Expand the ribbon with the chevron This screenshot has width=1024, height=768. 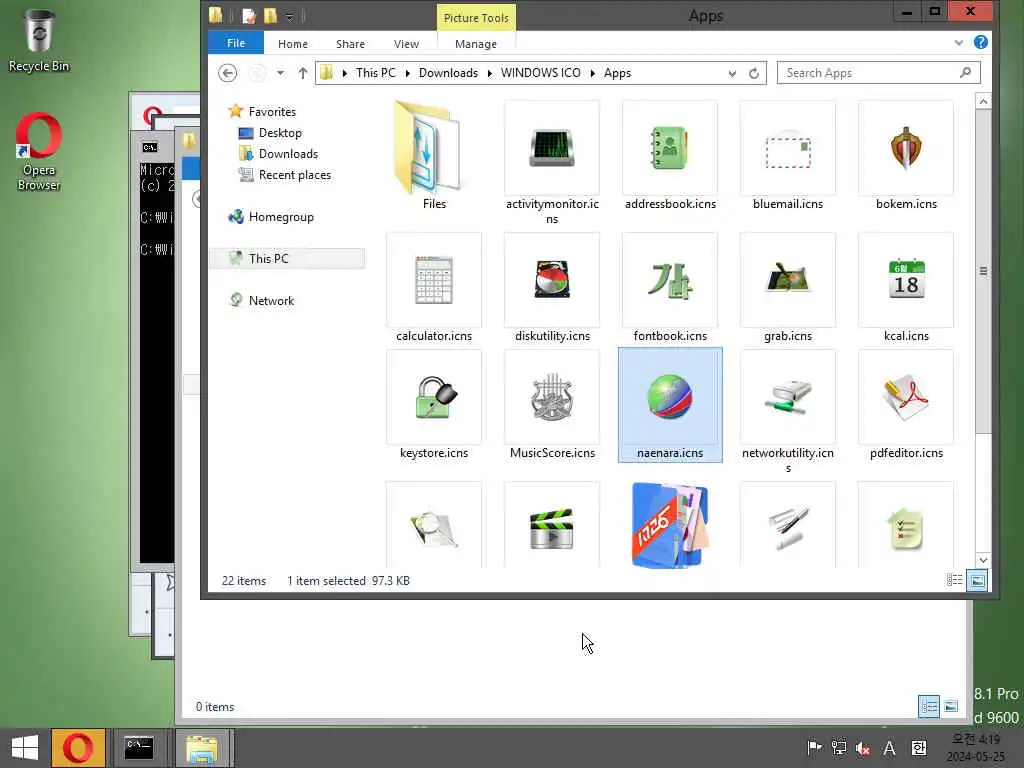(x=959, y=42)
